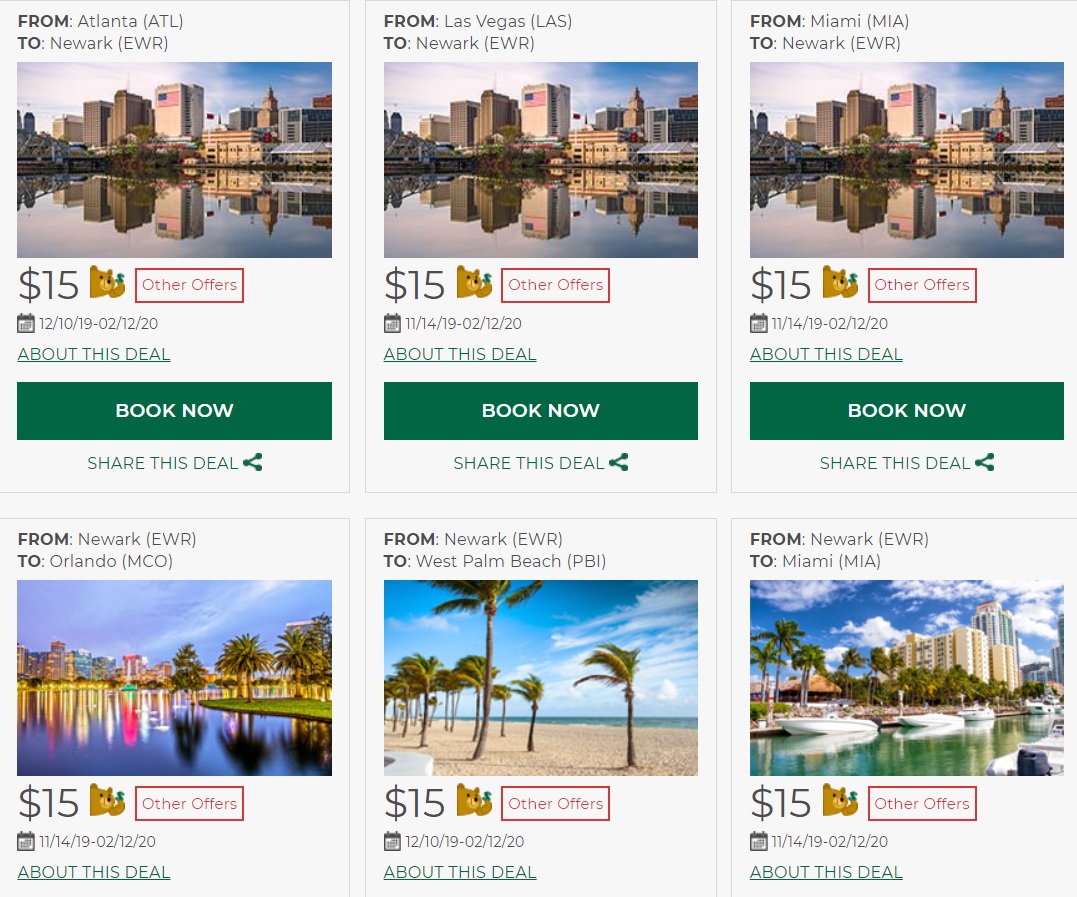This screenshot has height=897, width=1077.
Task: View Other Offers for Newark to Miami
Action: click(x=922, y=803)
